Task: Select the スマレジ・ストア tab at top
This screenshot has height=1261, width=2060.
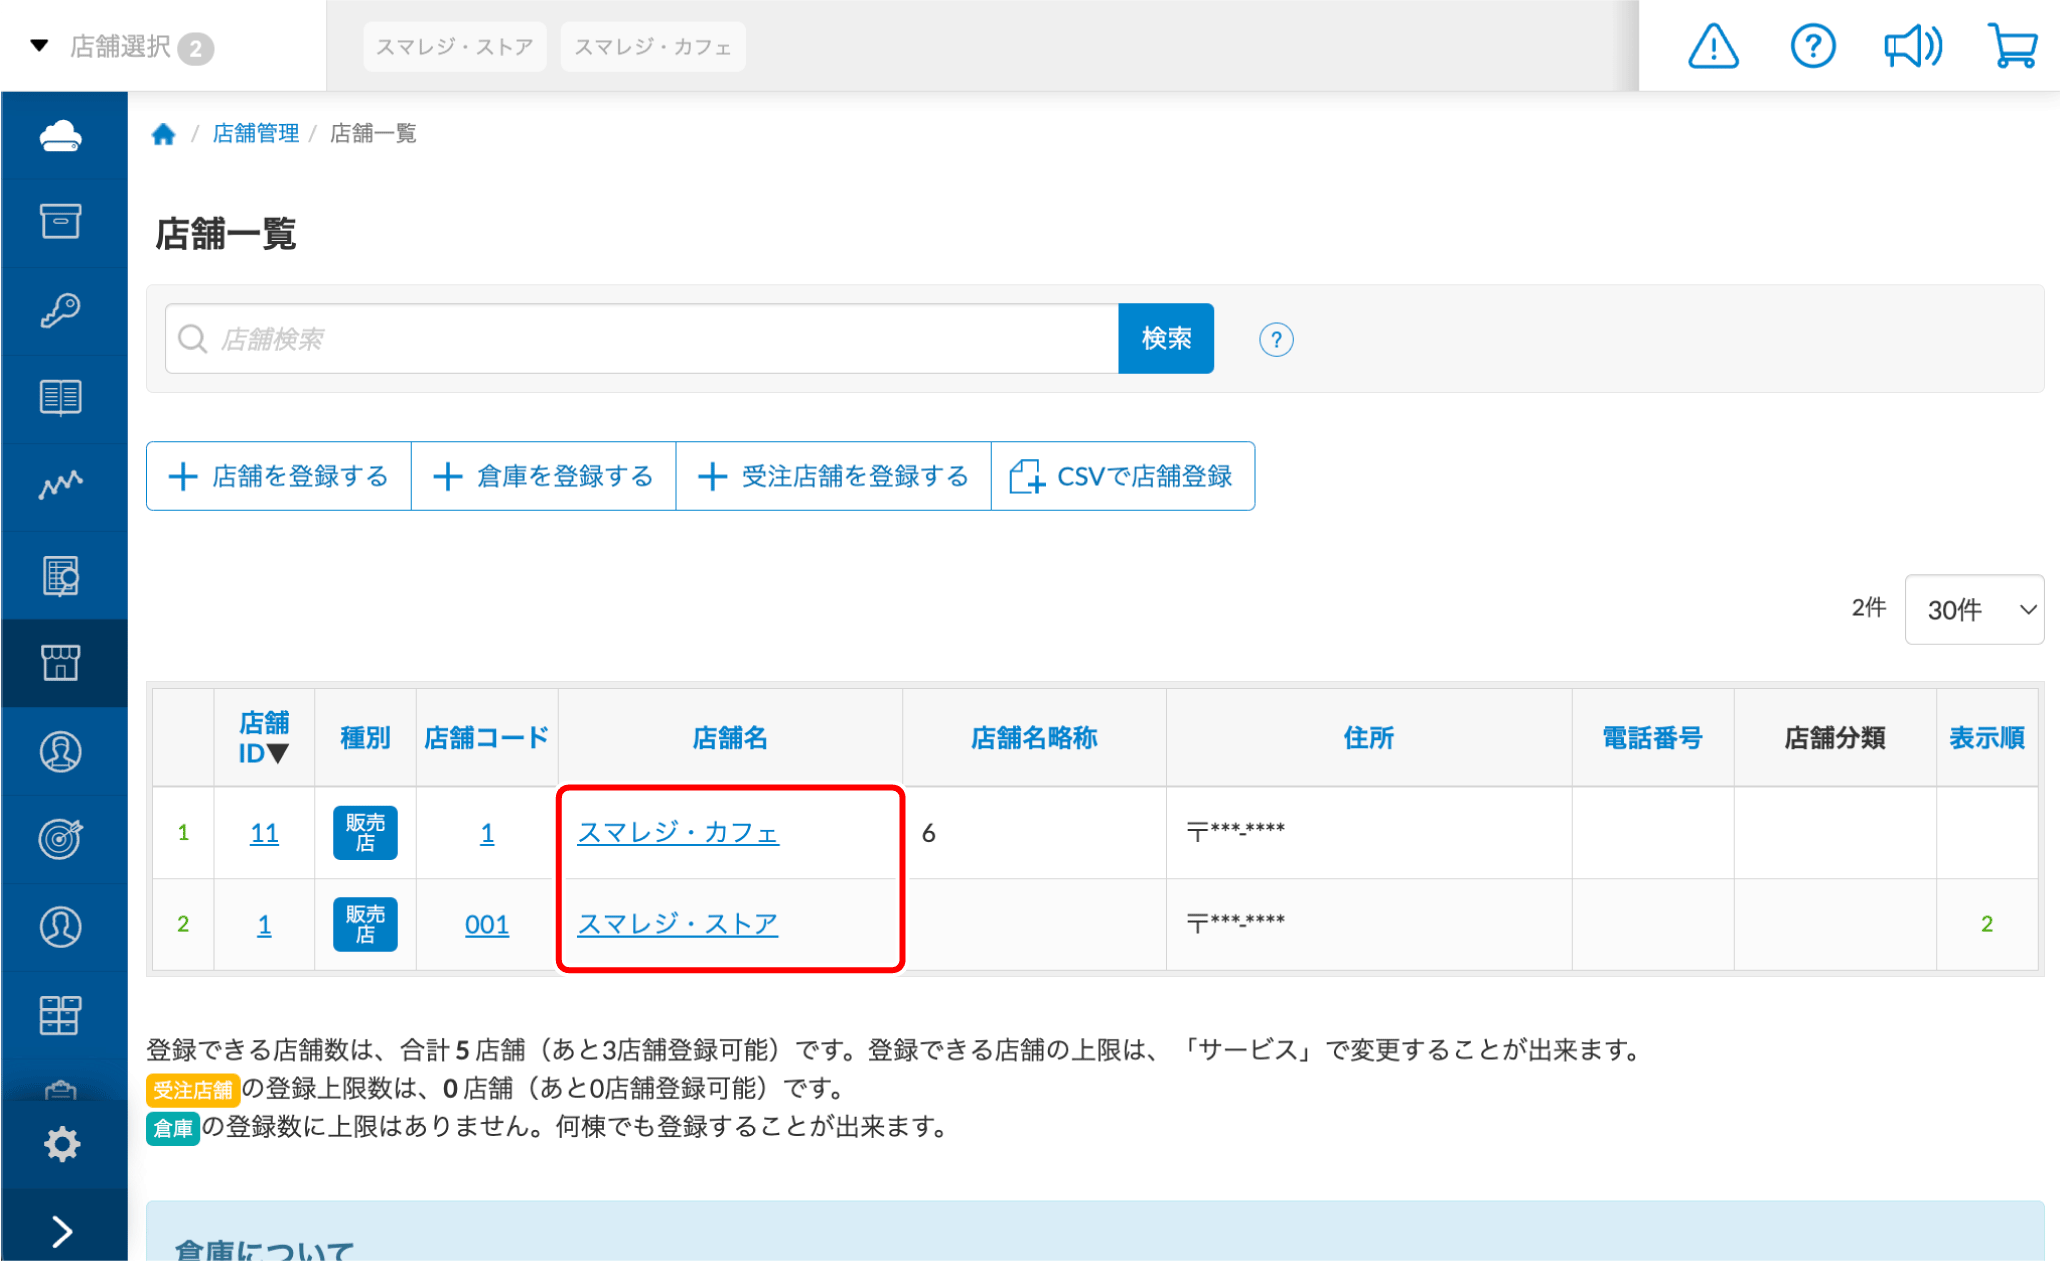Action: coord(455,47)
